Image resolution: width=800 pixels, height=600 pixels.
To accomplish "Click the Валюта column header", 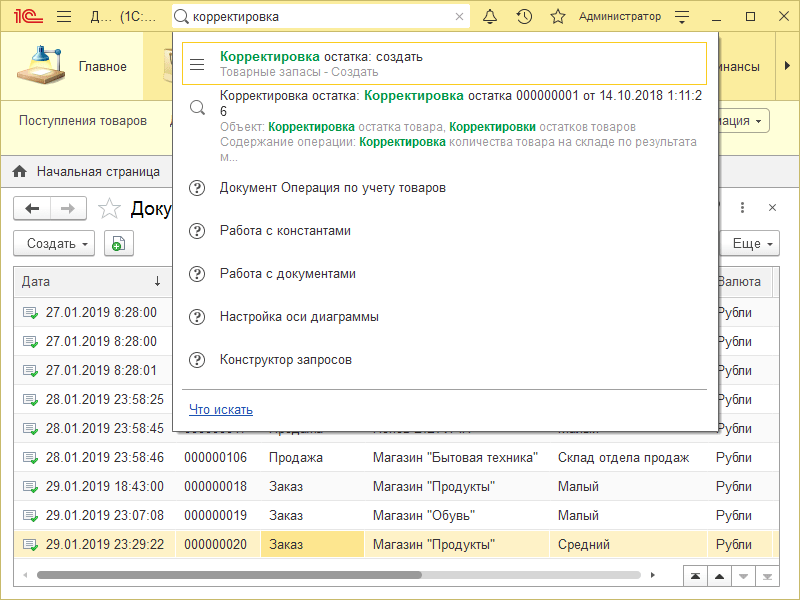I will [743, 282].
